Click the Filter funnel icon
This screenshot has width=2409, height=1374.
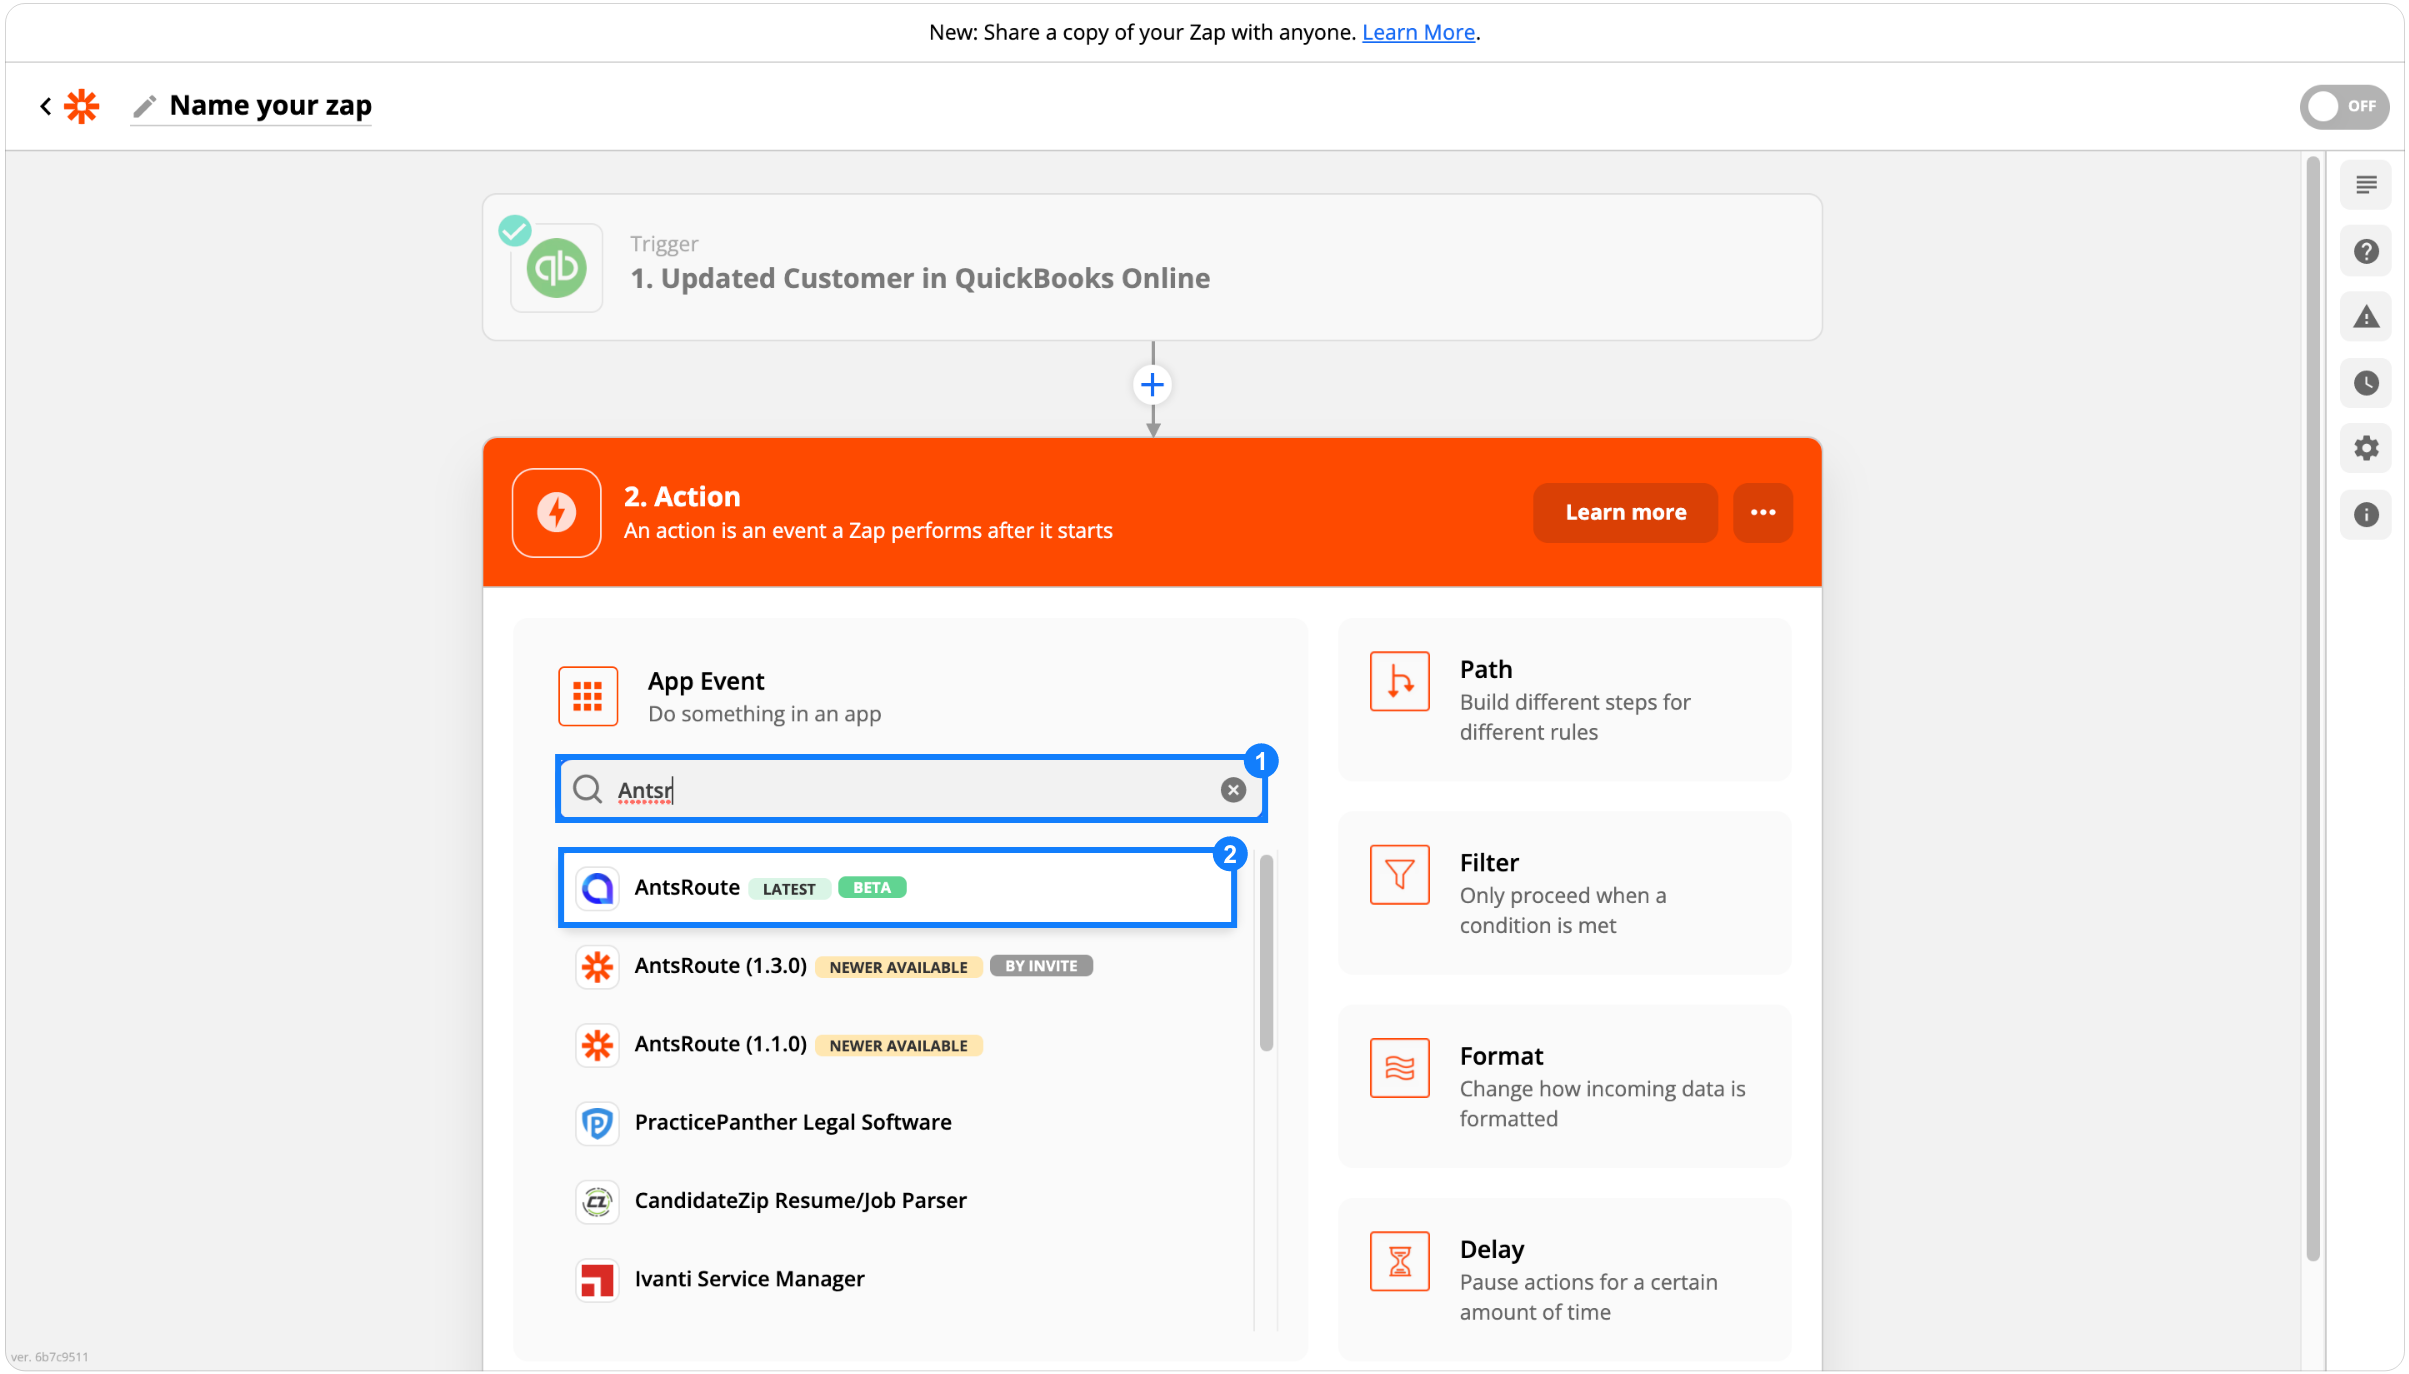pyautogui.click(x=1400, y=875)
